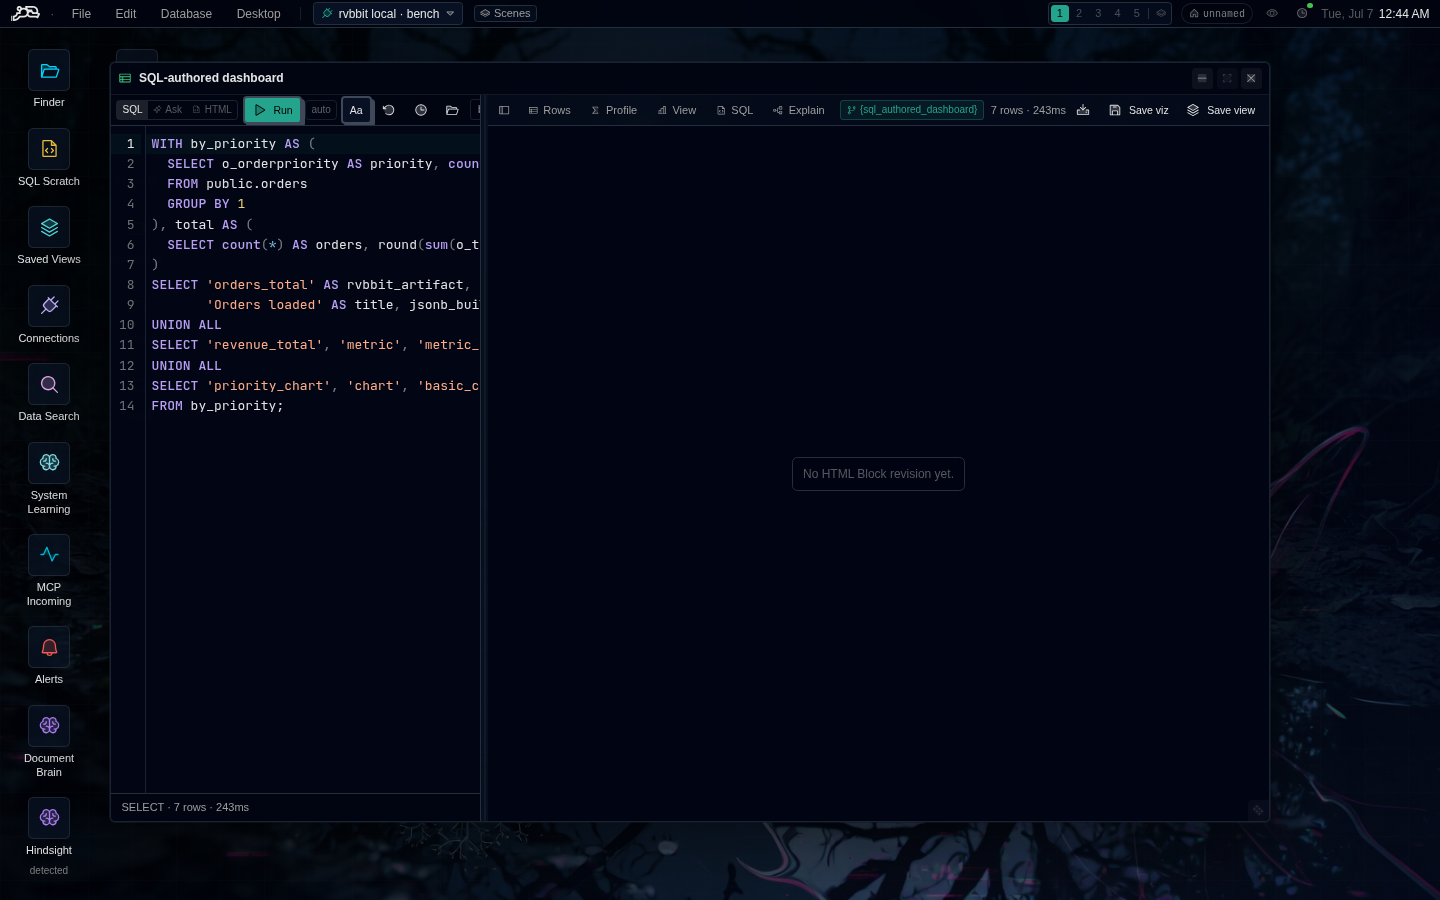Switch editor mode to HTML
The image size is (1440, 900).
[212, 110]
